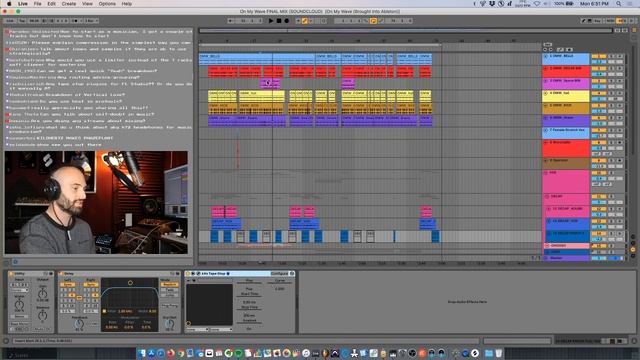Collapse the DELAY group track
Viewport: 640px width, 360px height.
pyautogui.click(x=547, y=197)
